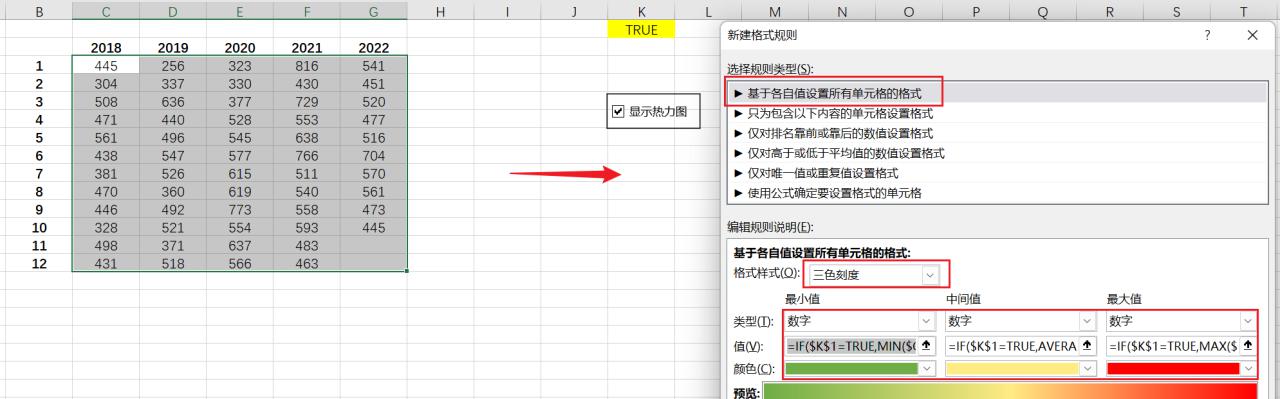The height and width of the screenshot is (399, 1280).
Task: Select the cell with value 541
Action: tap(374, 66)
